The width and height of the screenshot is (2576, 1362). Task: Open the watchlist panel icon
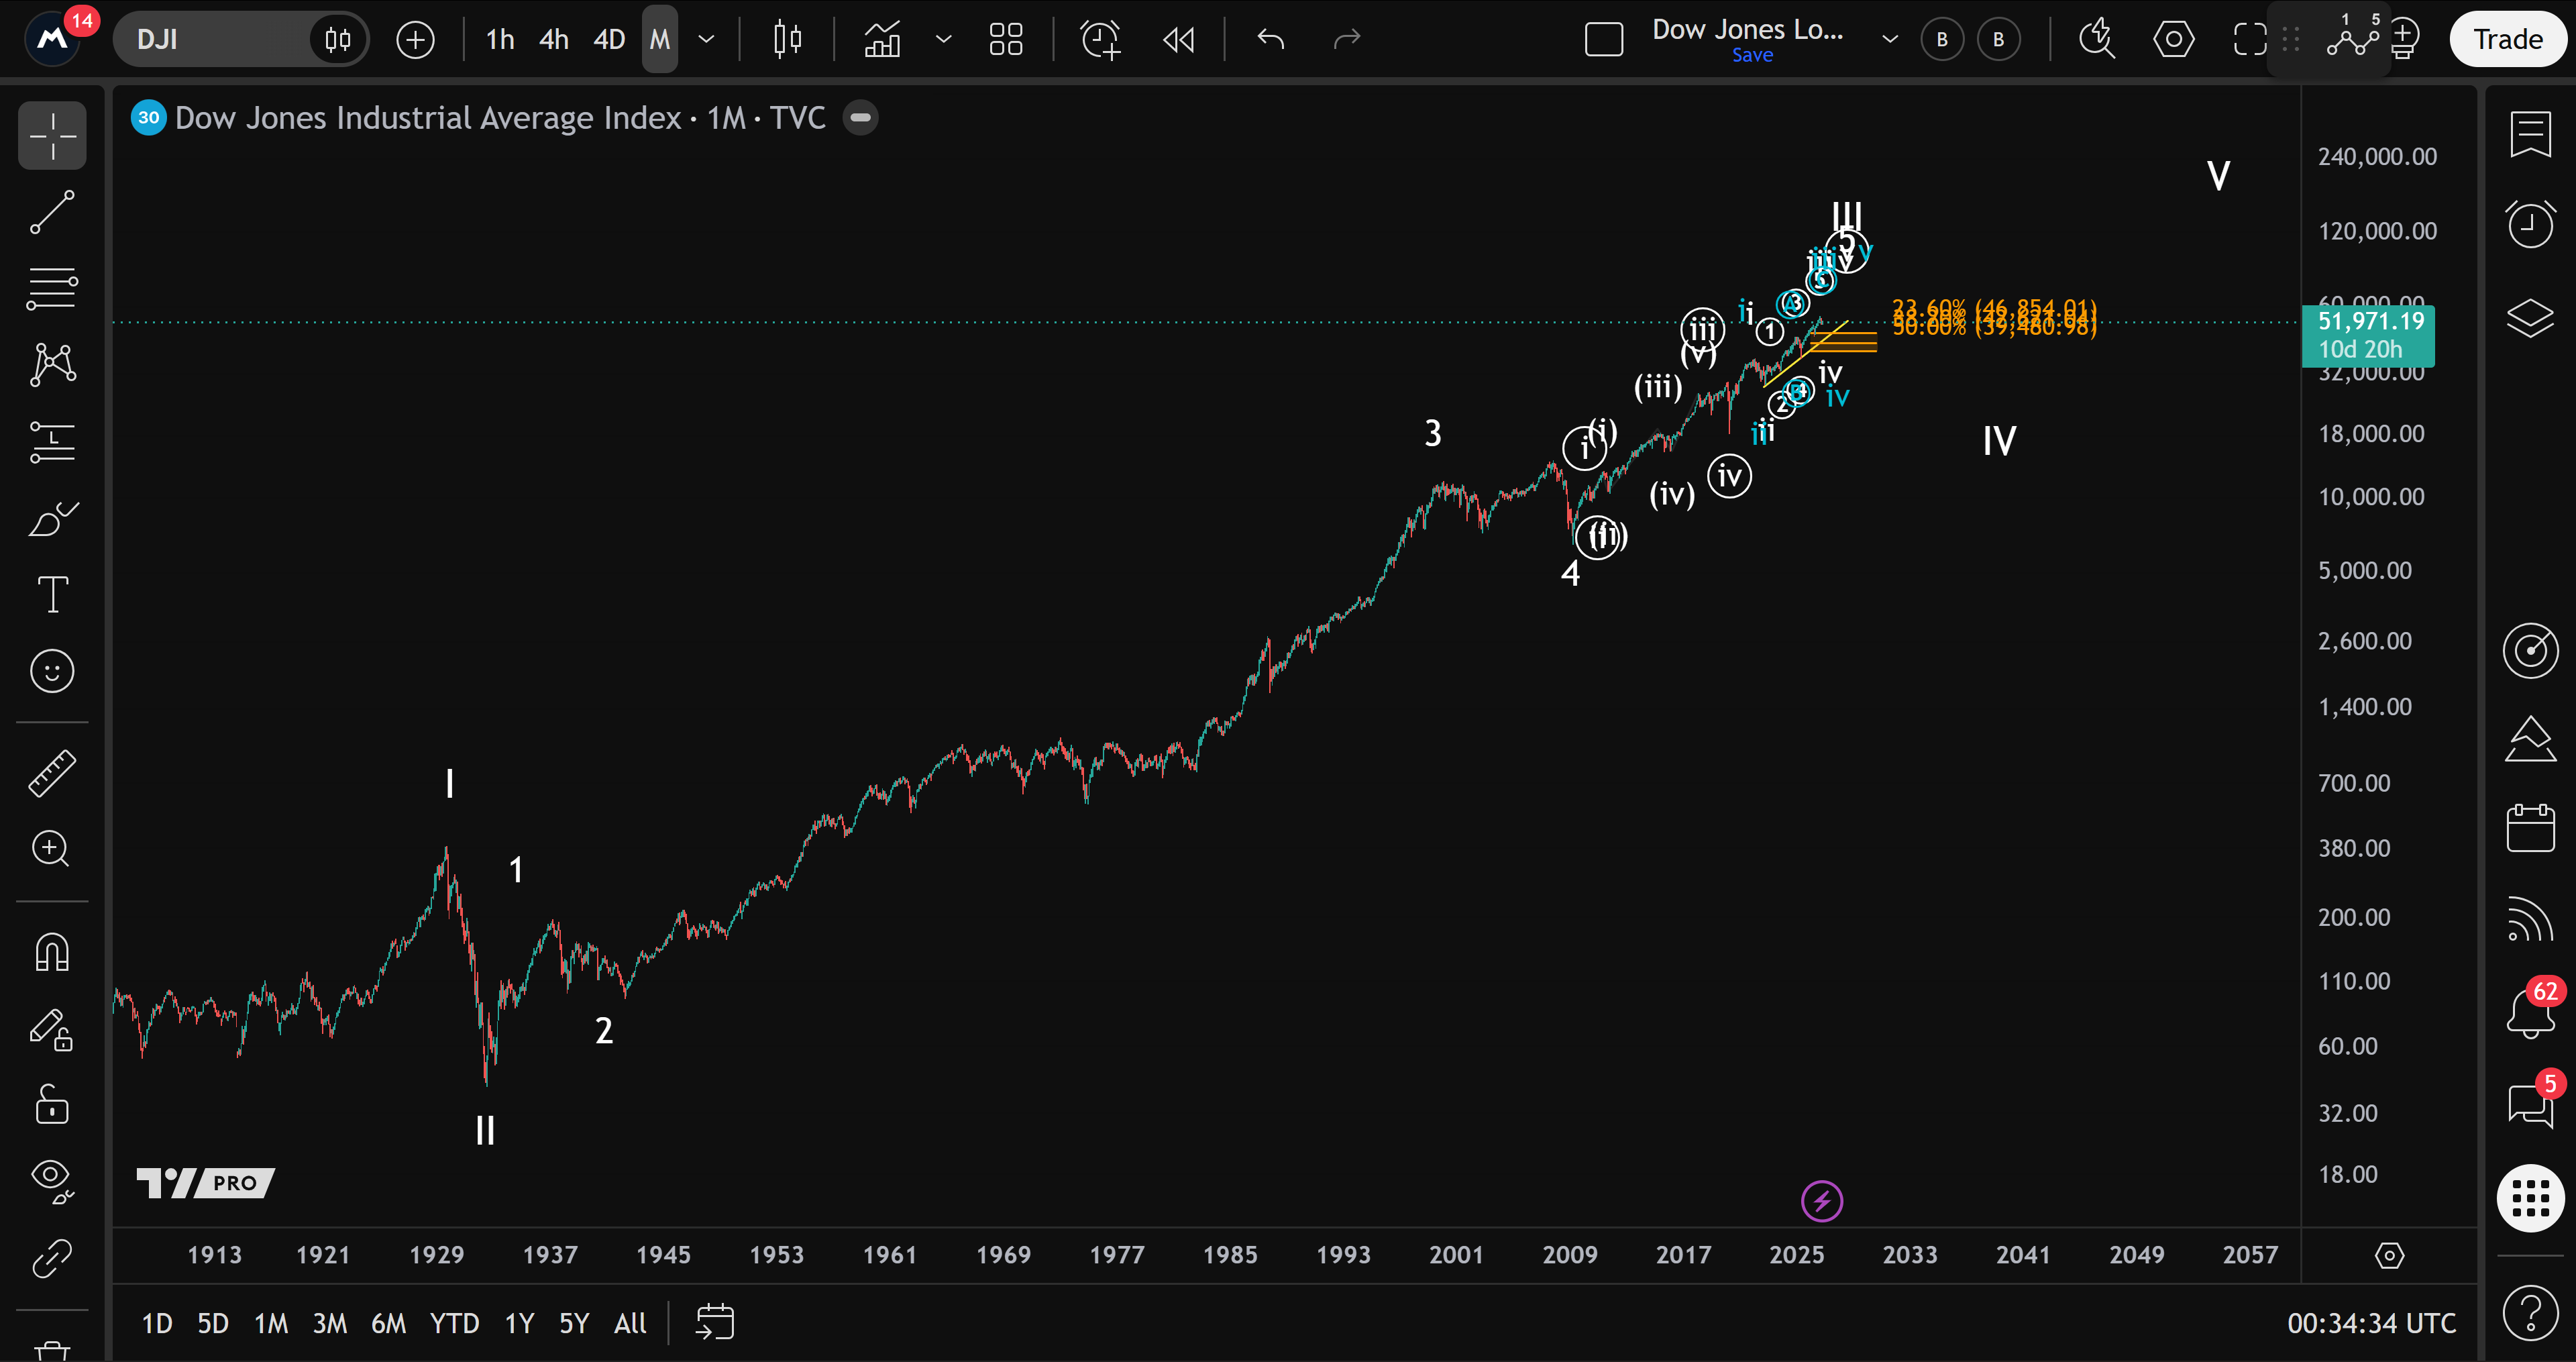click(x=2530, y=135)
